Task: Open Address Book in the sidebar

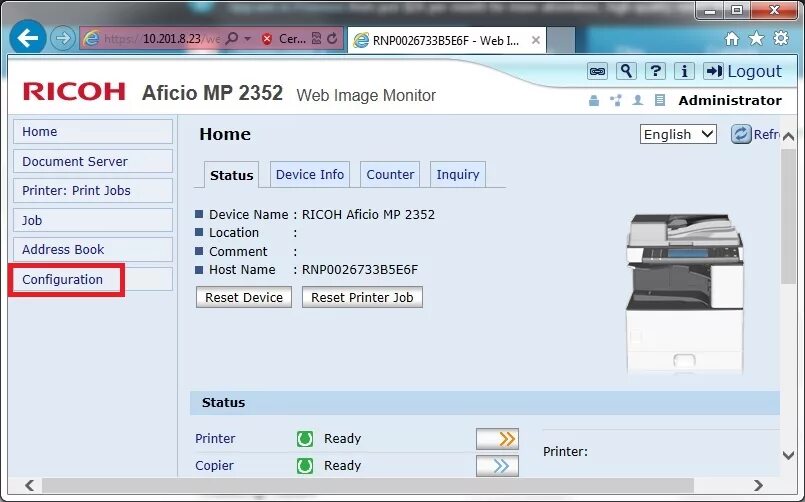Action: coord(93,249)
